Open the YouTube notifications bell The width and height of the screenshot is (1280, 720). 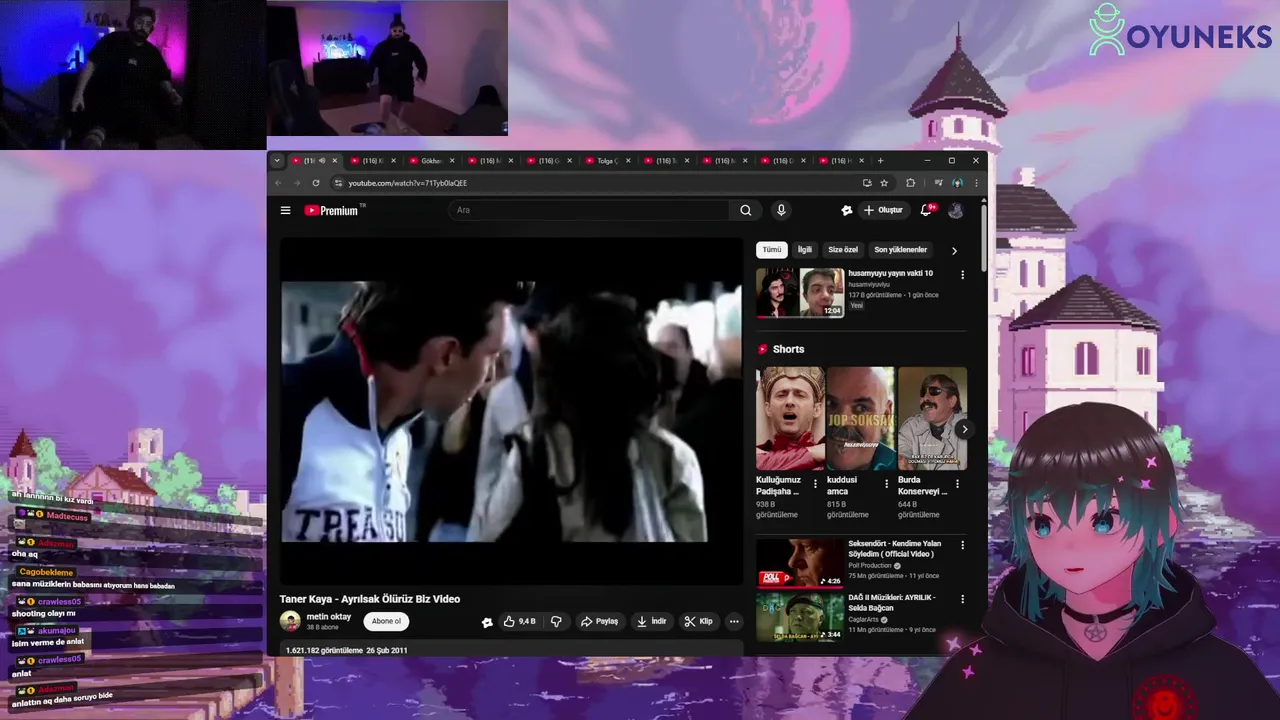coord(926,210)
